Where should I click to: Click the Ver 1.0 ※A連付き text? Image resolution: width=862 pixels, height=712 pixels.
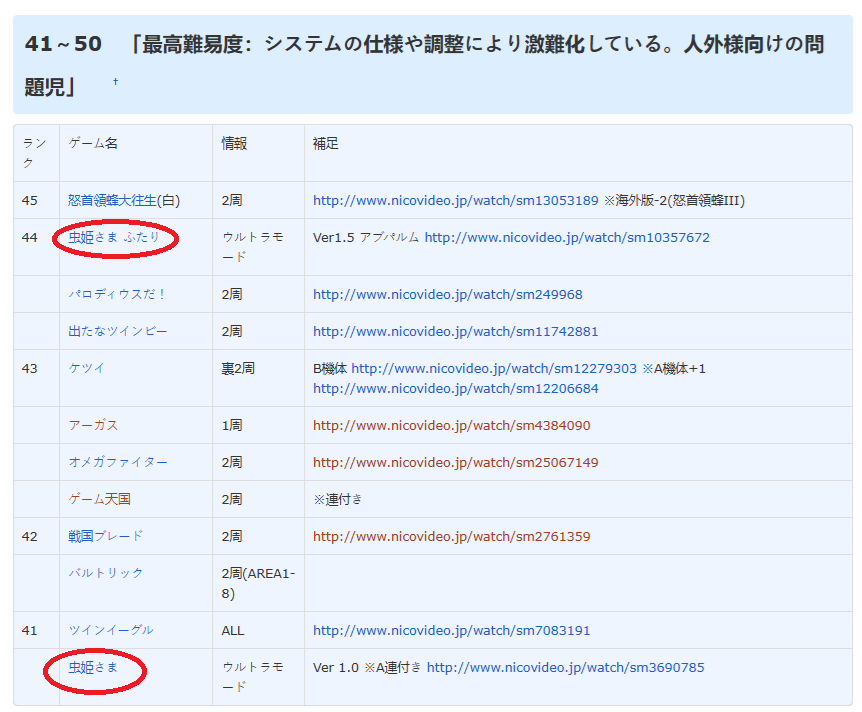click(x=367, y=667)
